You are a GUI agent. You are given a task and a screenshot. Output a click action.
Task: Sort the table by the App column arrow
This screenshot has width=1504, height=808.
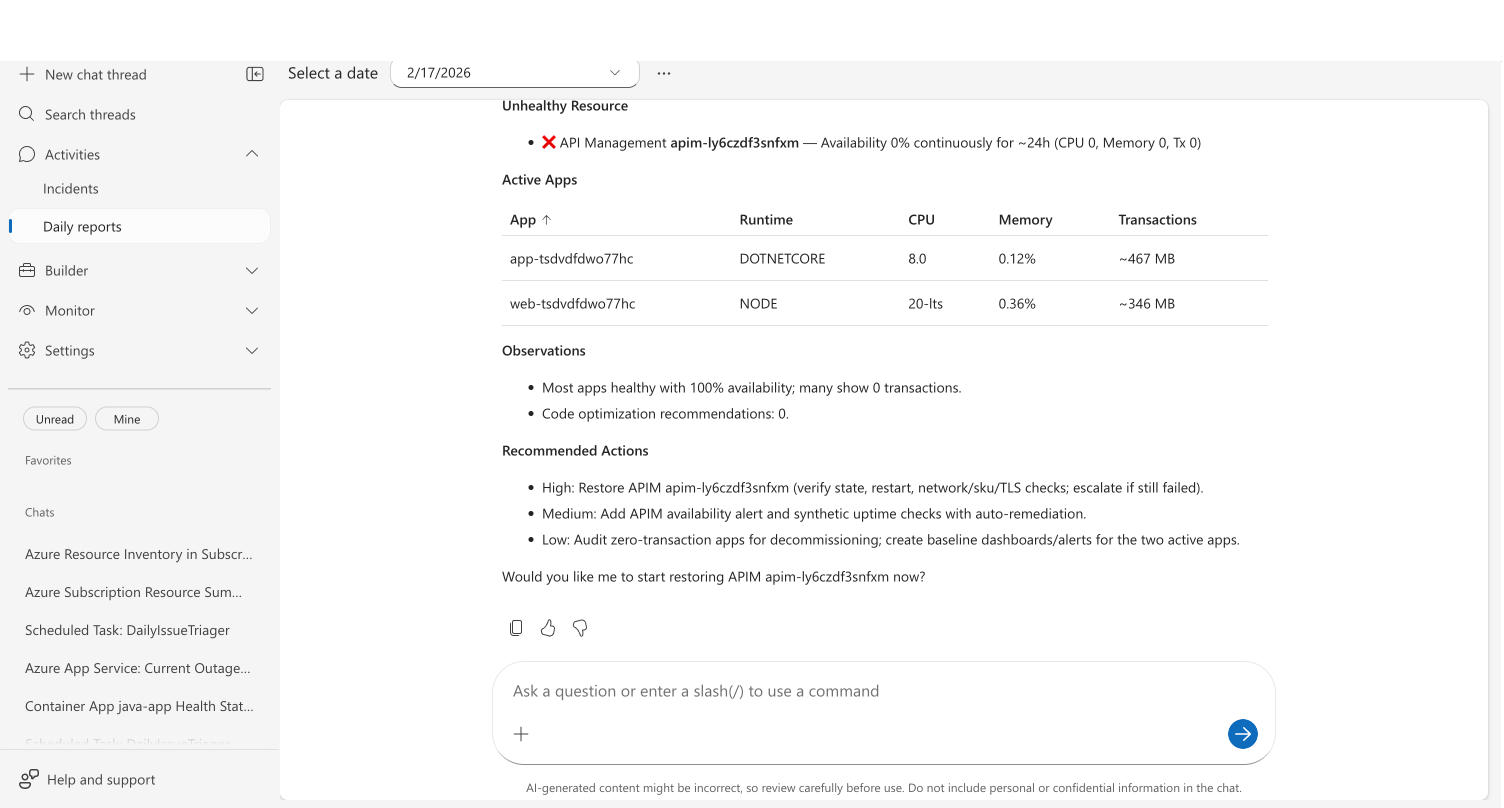546,220
